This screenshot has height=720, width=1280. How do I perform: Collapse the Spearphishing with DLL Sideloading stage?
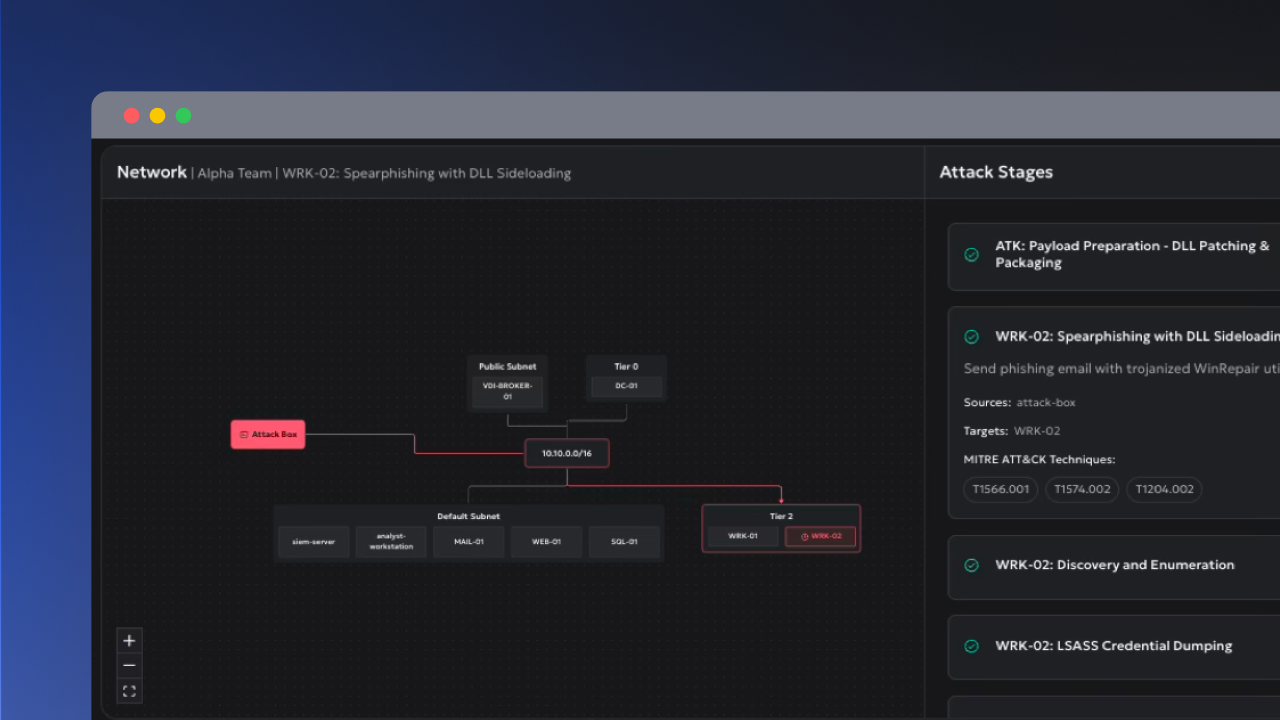[1137, 337]
